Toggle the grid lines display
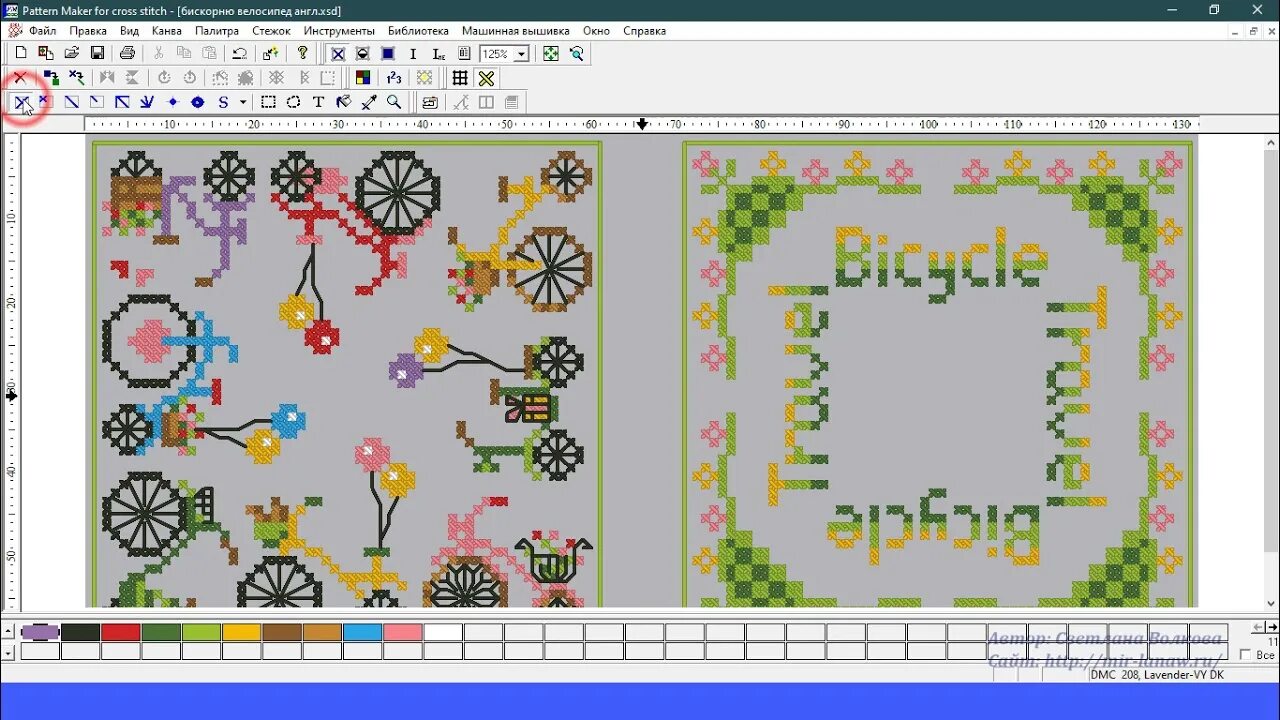 click(460, 77)
